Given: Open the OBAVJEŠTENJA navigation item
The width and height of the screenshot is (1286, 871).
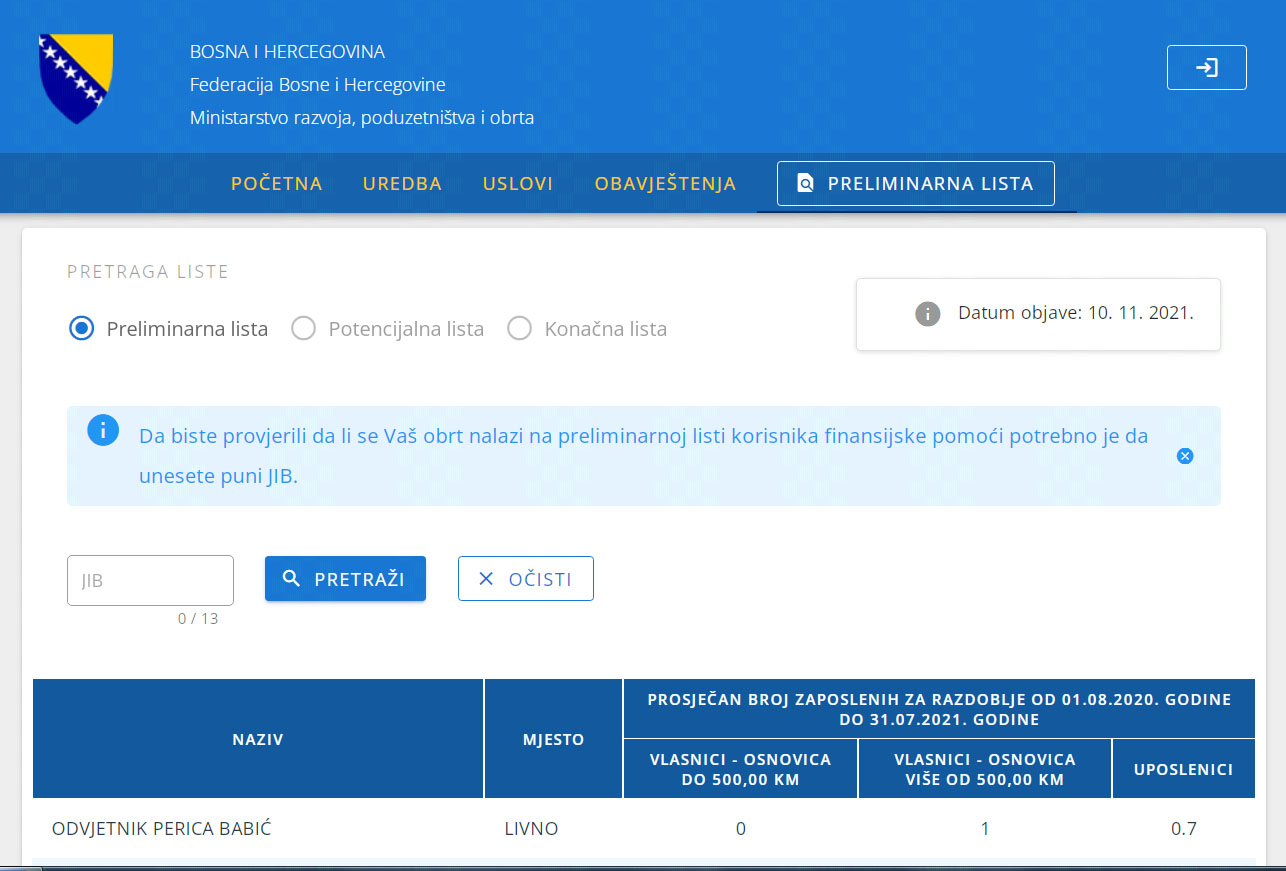Looking at the screenshot, I should [x=665, y=184].
